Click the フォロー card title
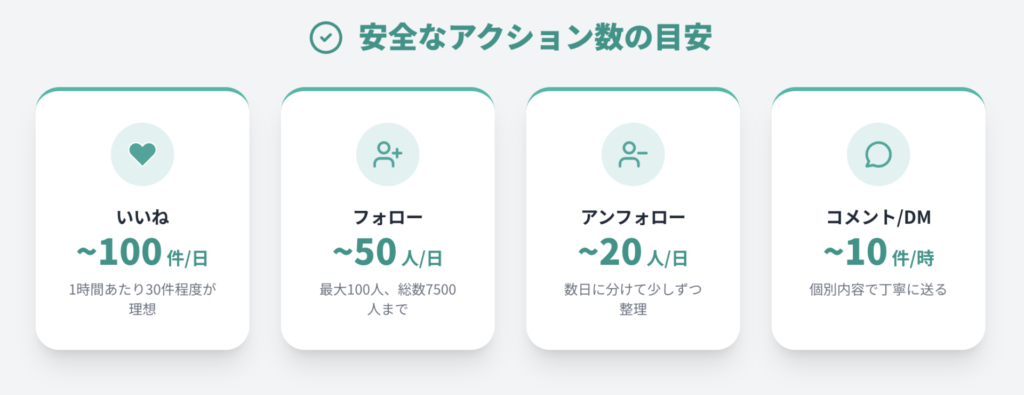1024x395 pixels. [x=387, y=217]
